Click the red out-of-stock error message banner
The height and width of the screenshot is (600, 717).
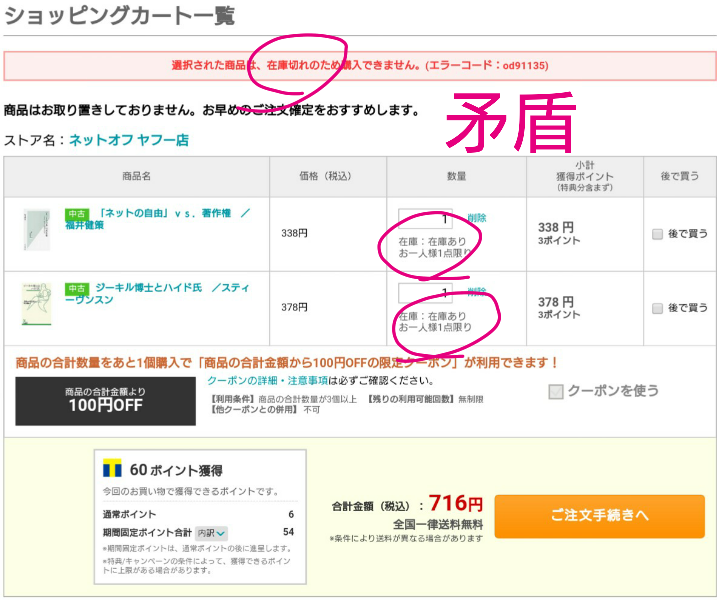tap(359, 66)
